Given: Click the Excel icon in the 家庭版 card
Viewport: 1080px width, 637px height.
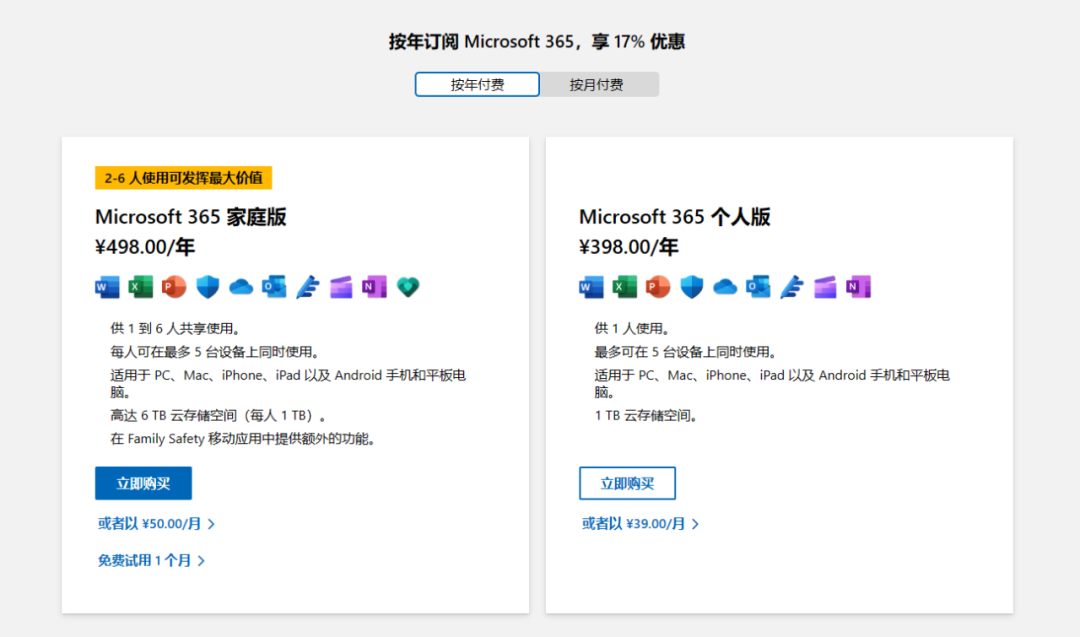Looking at the screenshot, I should 141,286.
